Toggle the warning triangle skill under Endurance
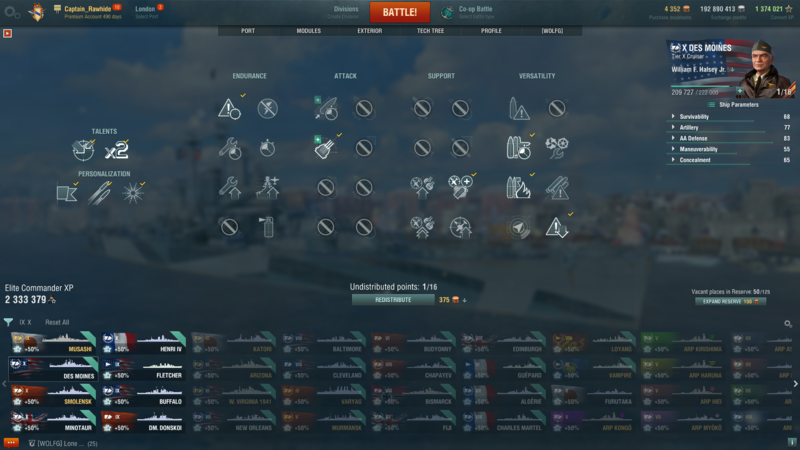 pos(229,108)
